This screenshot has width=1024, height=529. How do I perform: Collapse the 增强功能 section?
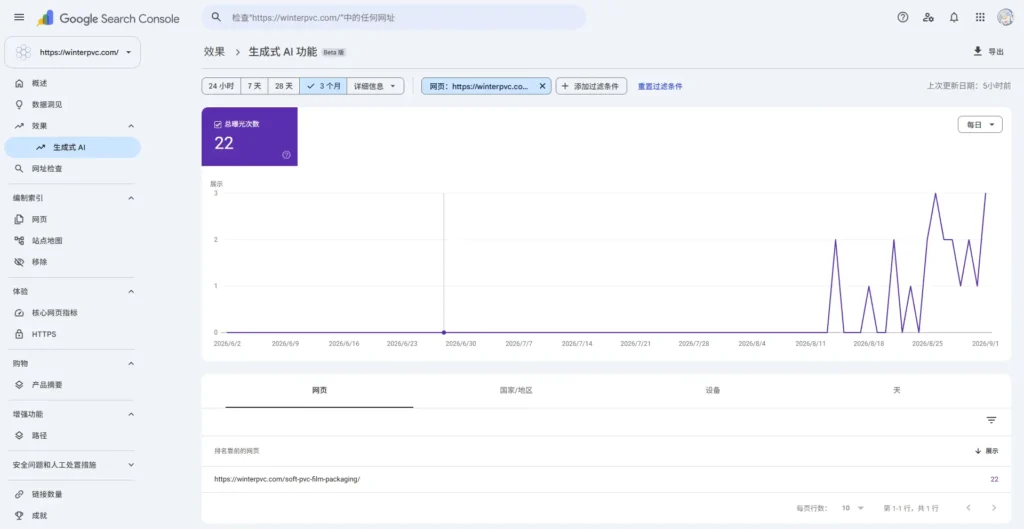[131, 414]
